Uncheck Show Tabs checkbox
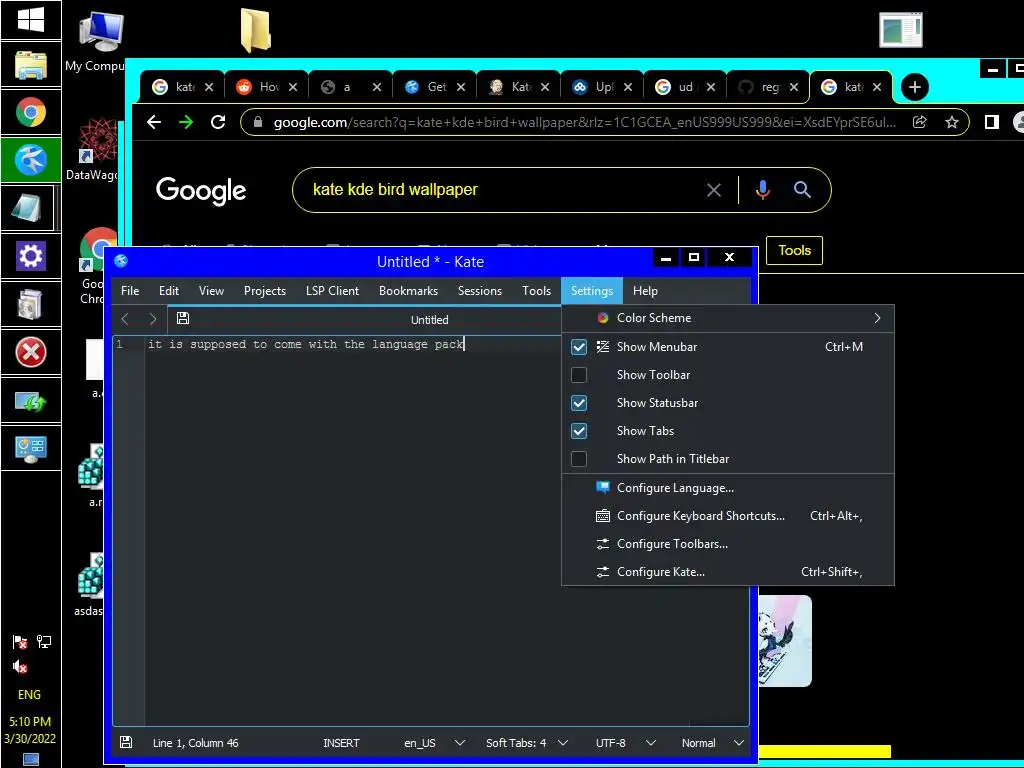Screen dimensions: 1024x768 (x=579, y=431)
